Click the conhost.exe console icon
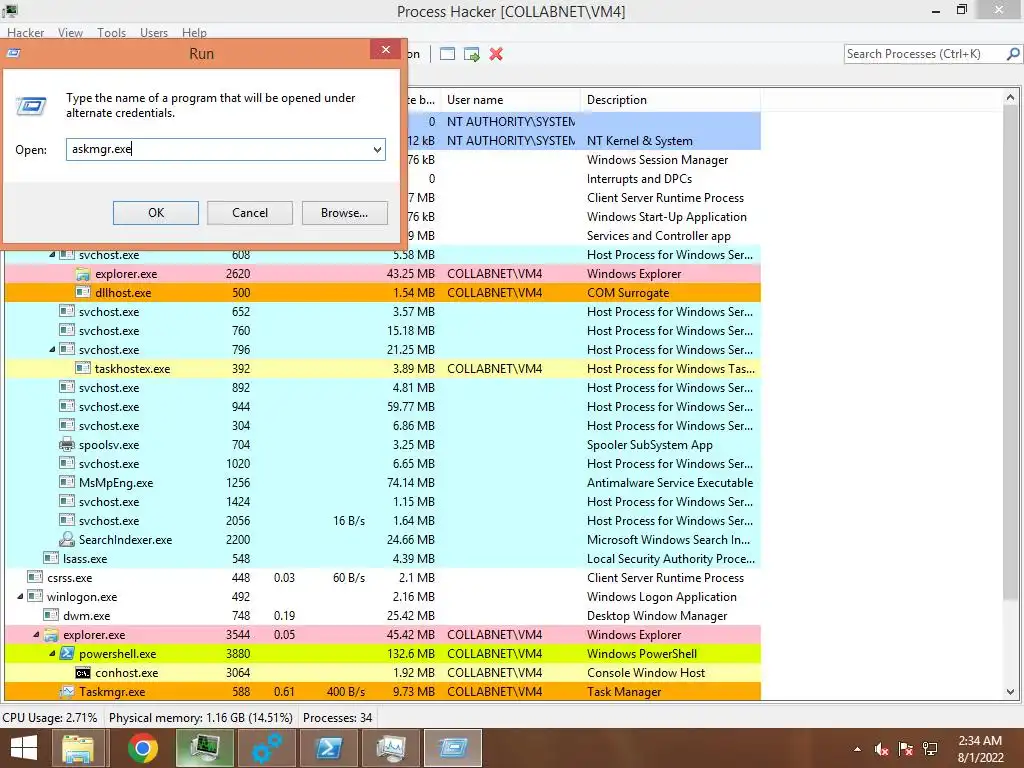This screenshot has height=768, width=1024. tap(83, 673)
